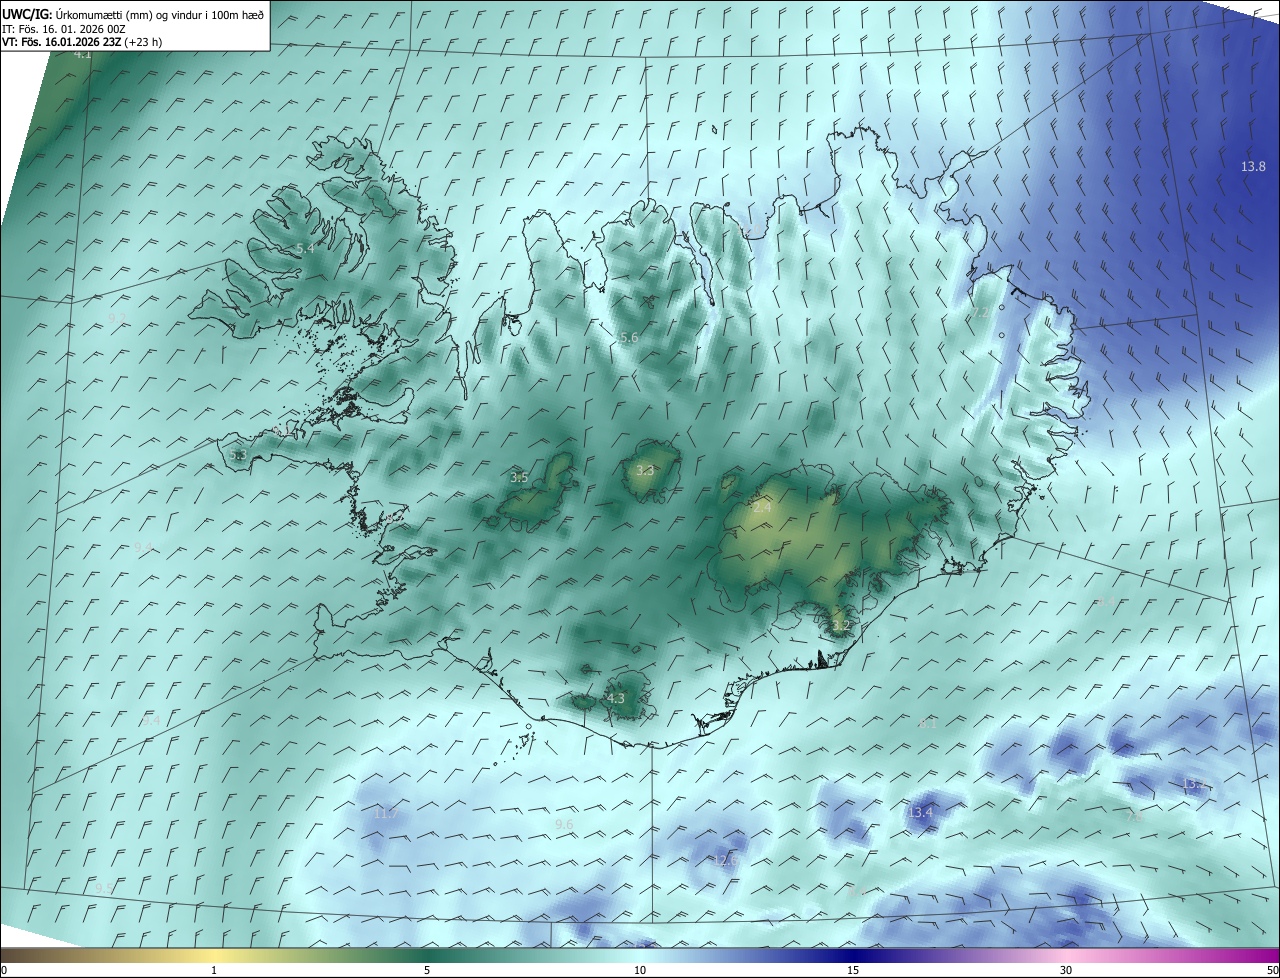Click the 13.4 value south of Iceland
The width and height of the screenshot is (1280, 978).
coord(920,812)
